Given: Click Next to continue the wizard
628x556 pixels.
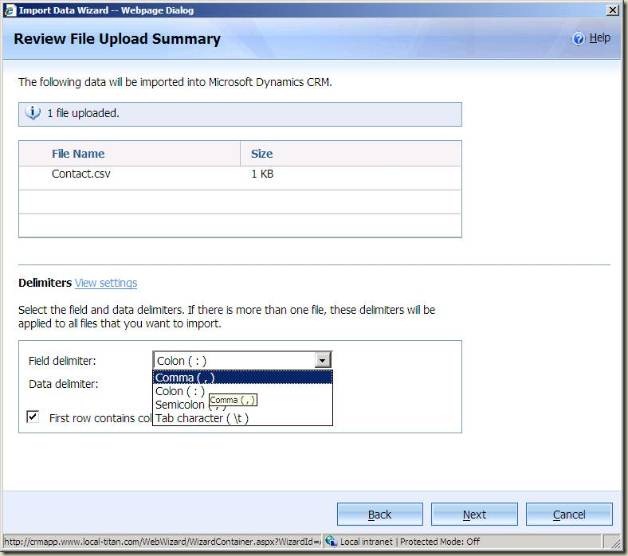Looking at the screenshot, I should 474,514.
